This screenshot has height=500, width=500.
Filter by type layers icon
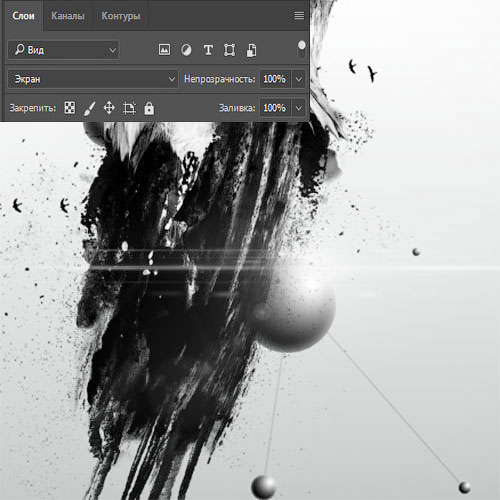[208, 50]
